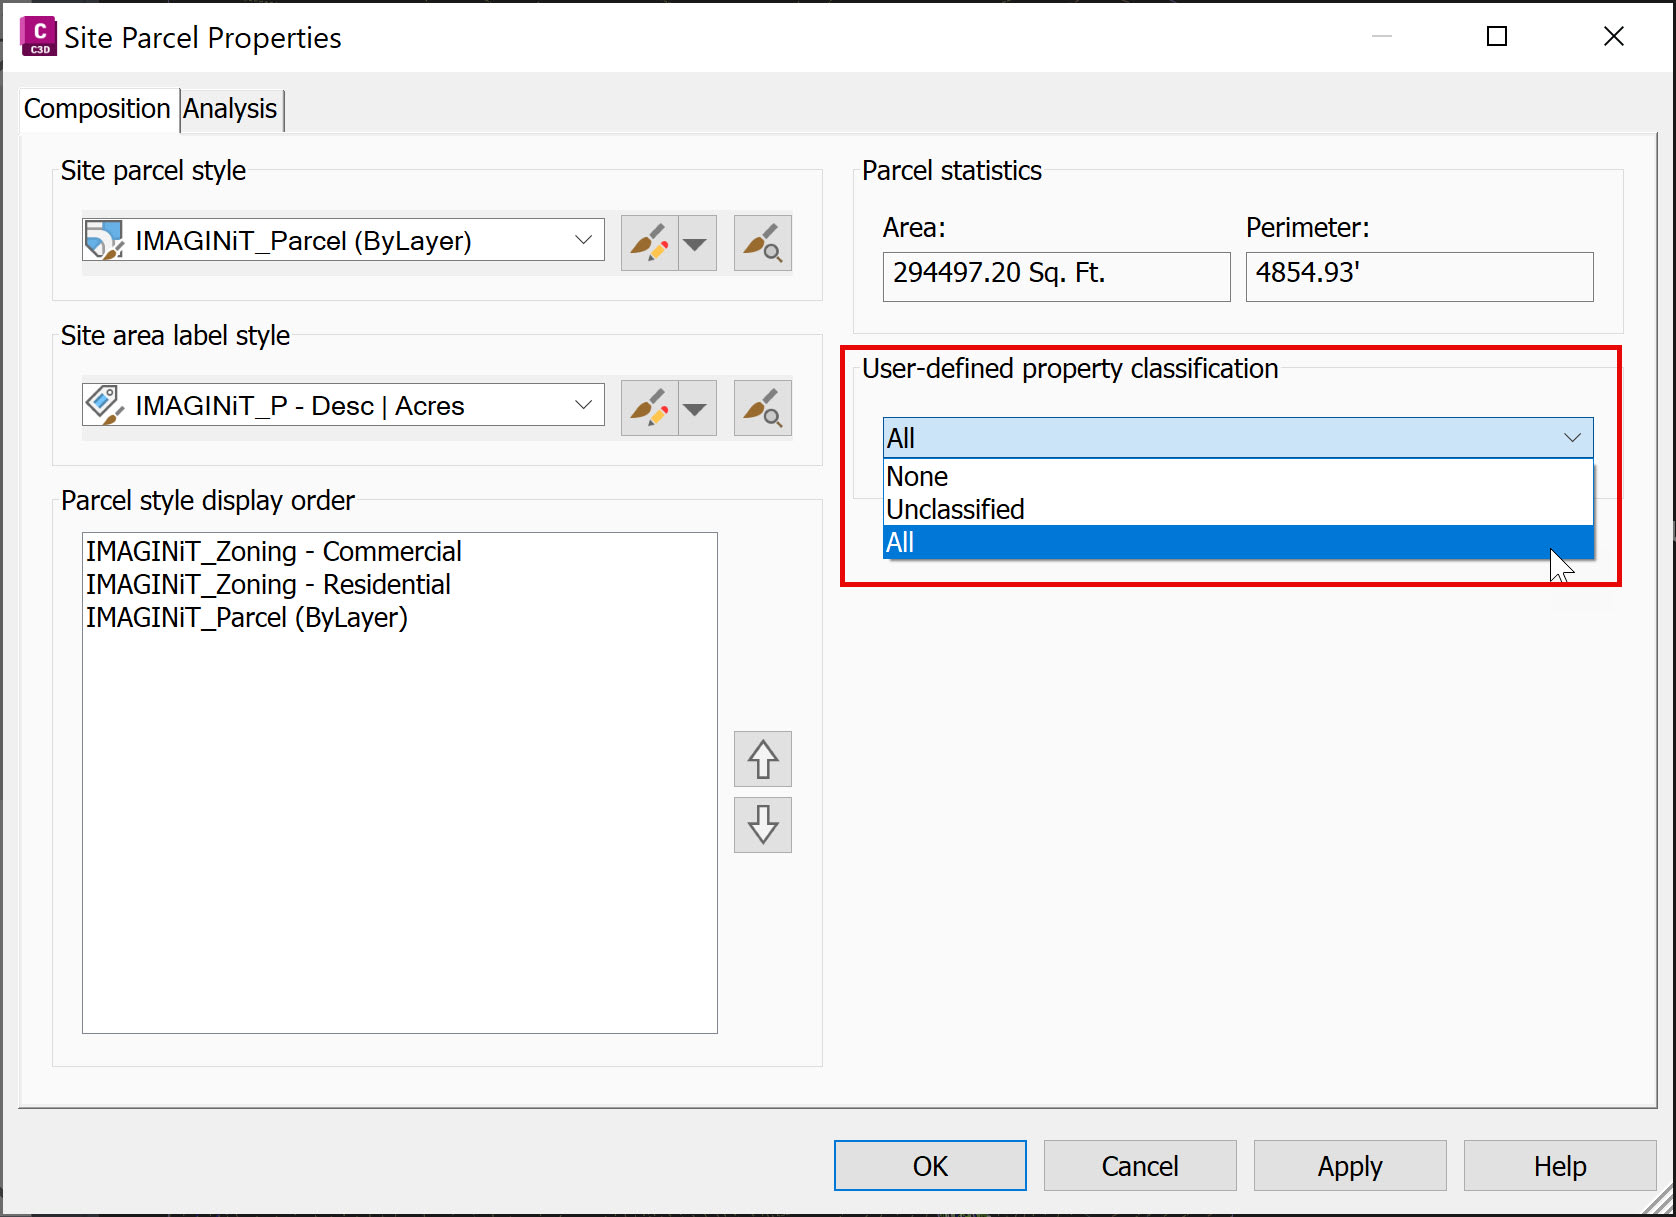
Task: Click the Perimeter field showing 4854.93'
Action: [1419, 276]
